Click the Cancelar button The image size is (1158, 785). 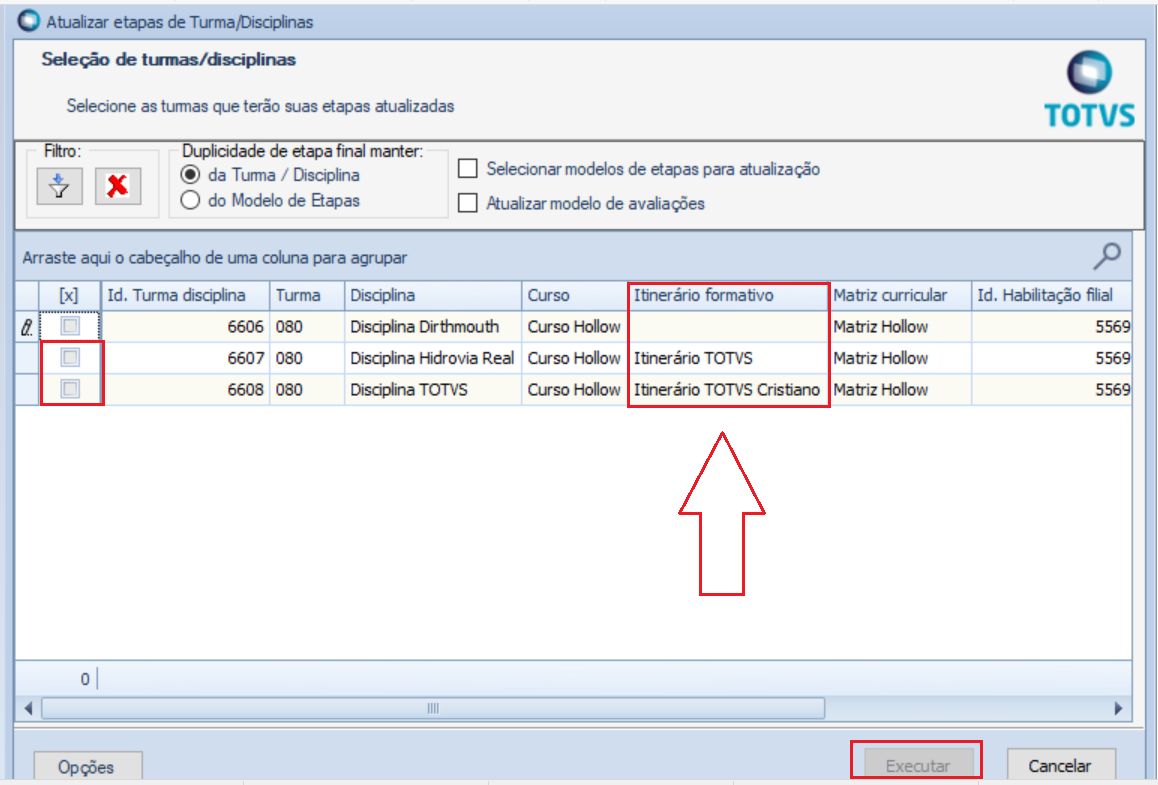(1060, 765)
